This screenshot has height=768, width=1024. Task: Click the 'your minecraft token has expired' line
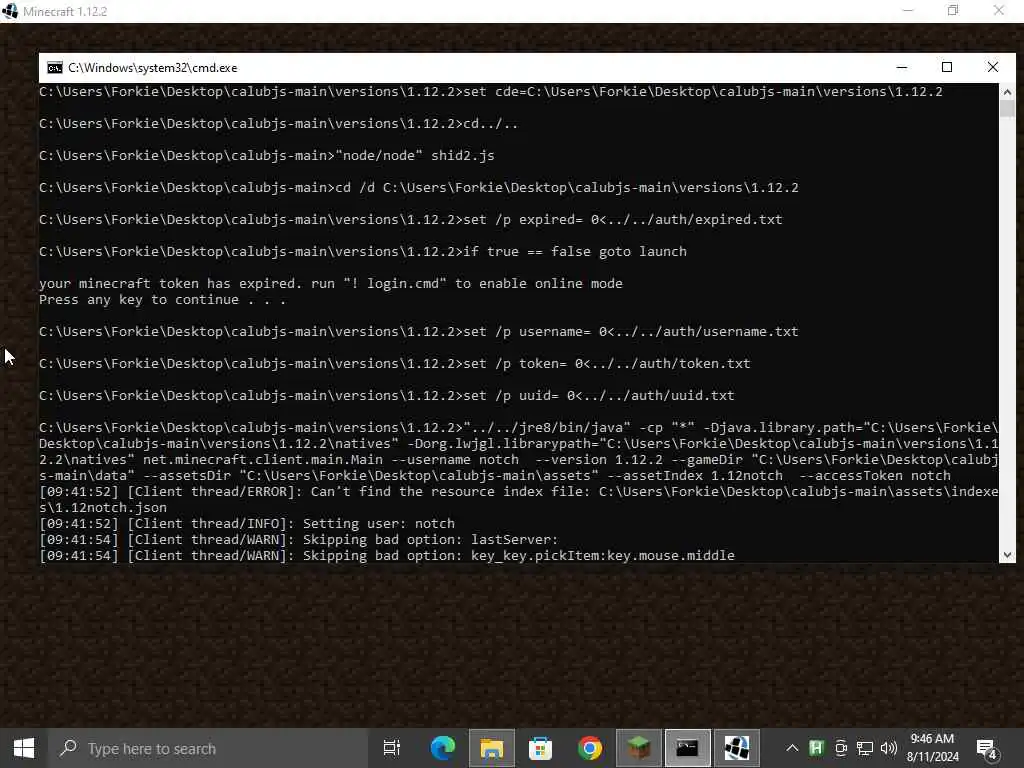(x=330, y=283)
